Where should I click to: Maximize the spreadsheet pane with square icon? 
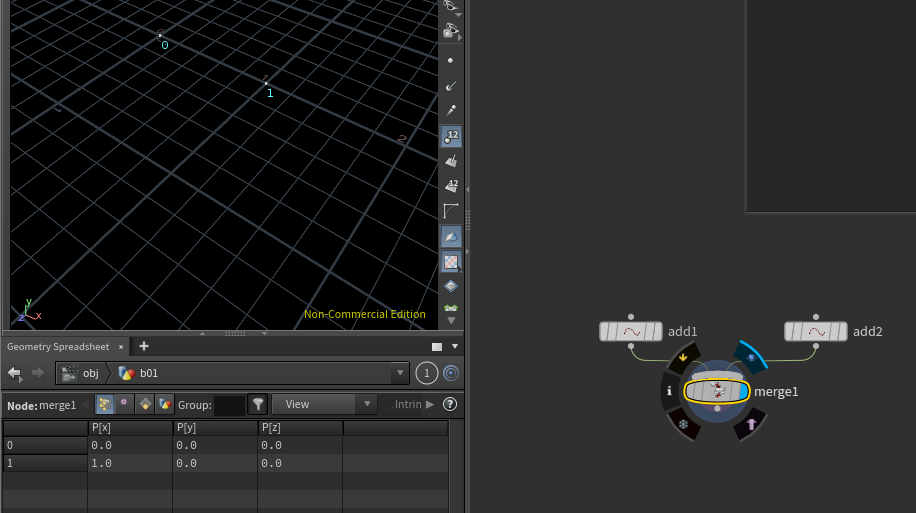[436, 346]
